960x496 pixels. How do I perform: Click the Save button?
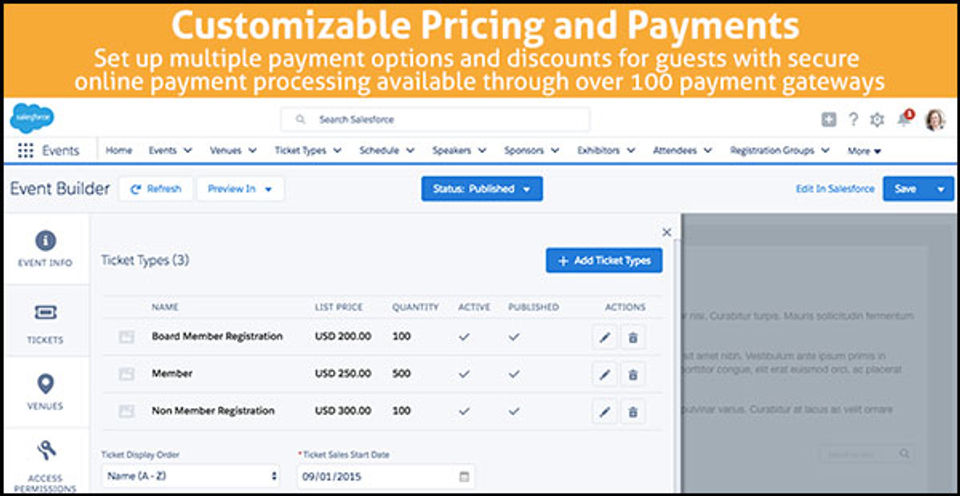point(906,189)
